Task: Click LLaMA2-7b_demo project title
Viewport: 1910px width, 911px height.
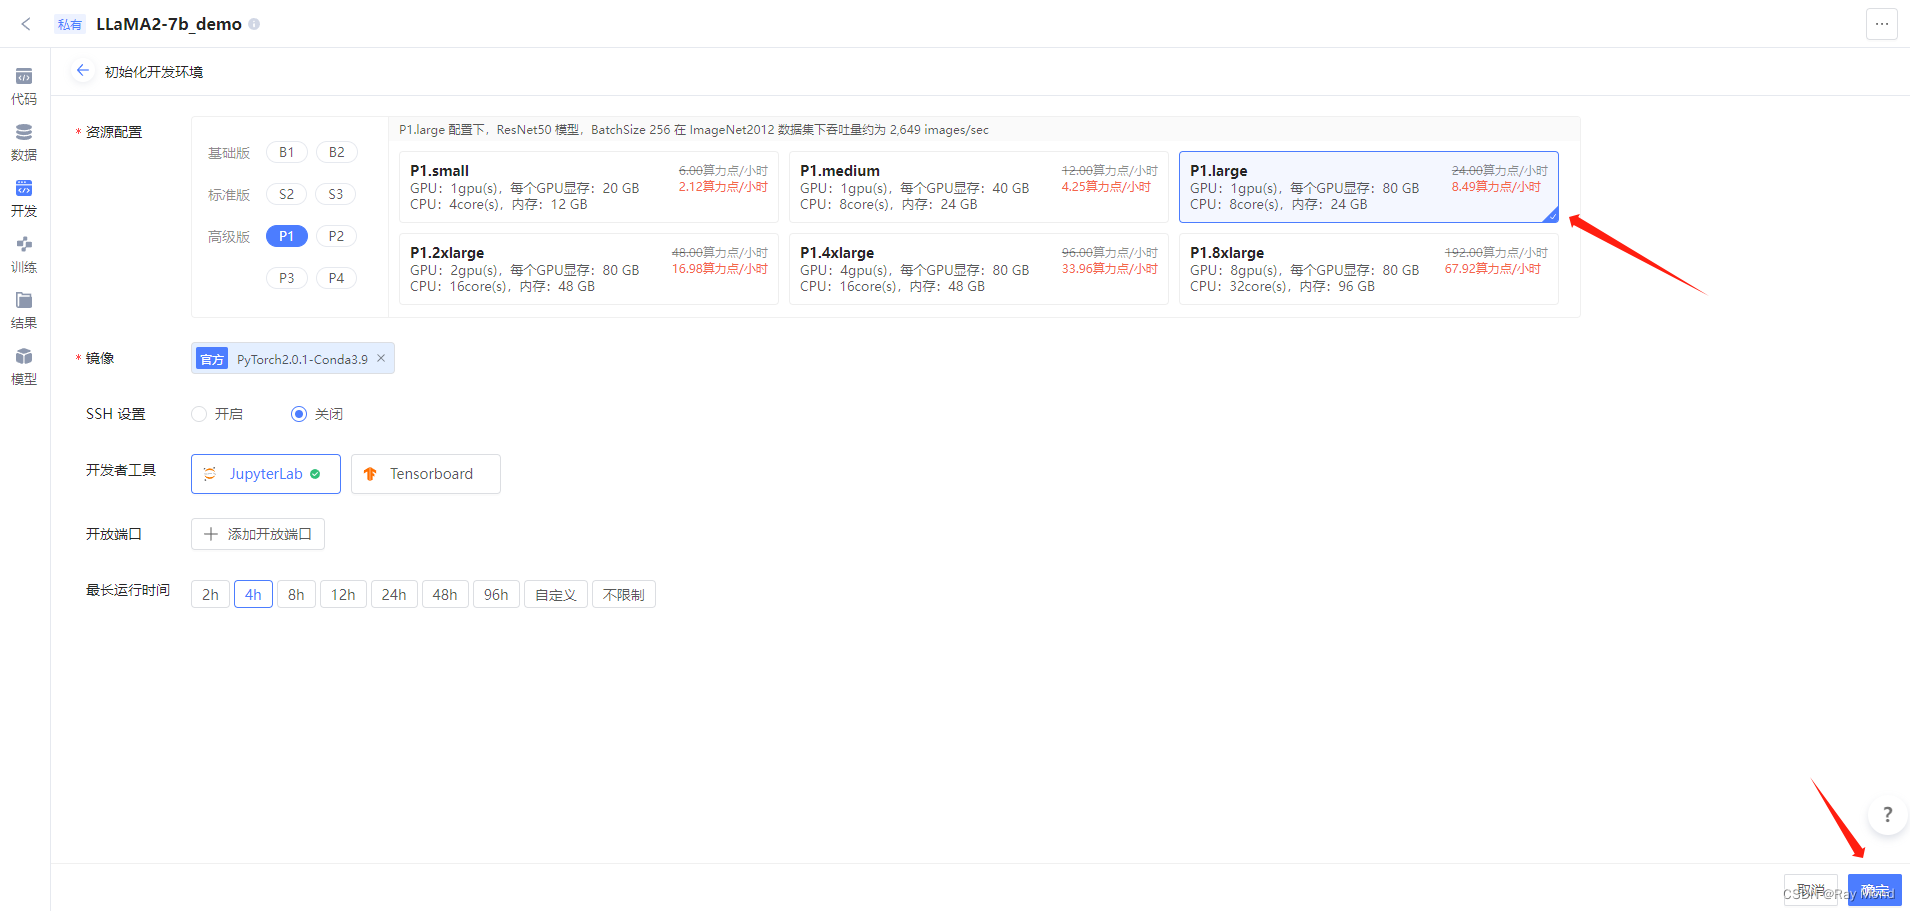Action: pos(169,24)
